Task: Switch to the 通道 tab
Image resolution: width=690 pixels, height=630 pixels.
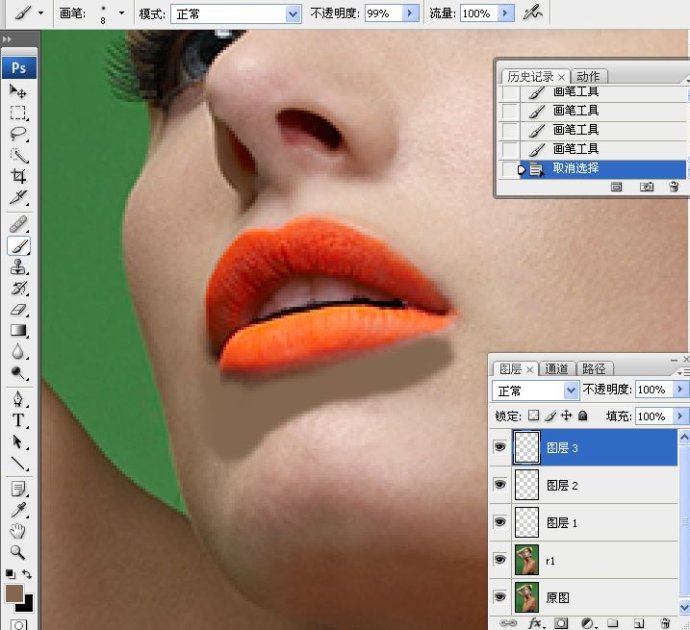Action: (x=557, y=369)
